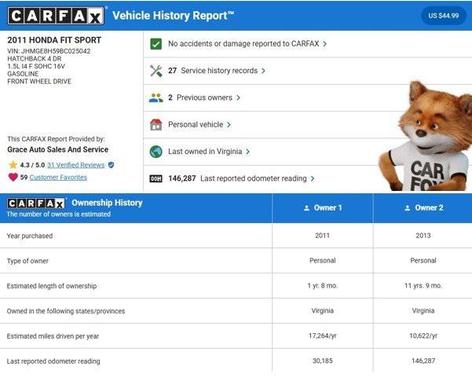This screenshot has height=378, width=472.
Task: Click the gold star rating icon
Action: pyautogui.click(x=13, y=165)
